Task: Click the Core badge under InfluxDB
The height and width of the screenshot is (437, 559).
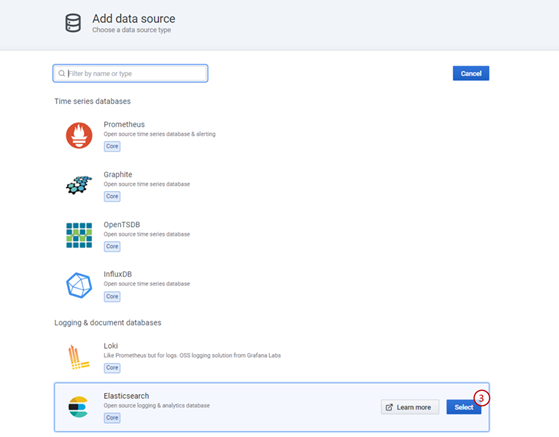Action: 112,297
